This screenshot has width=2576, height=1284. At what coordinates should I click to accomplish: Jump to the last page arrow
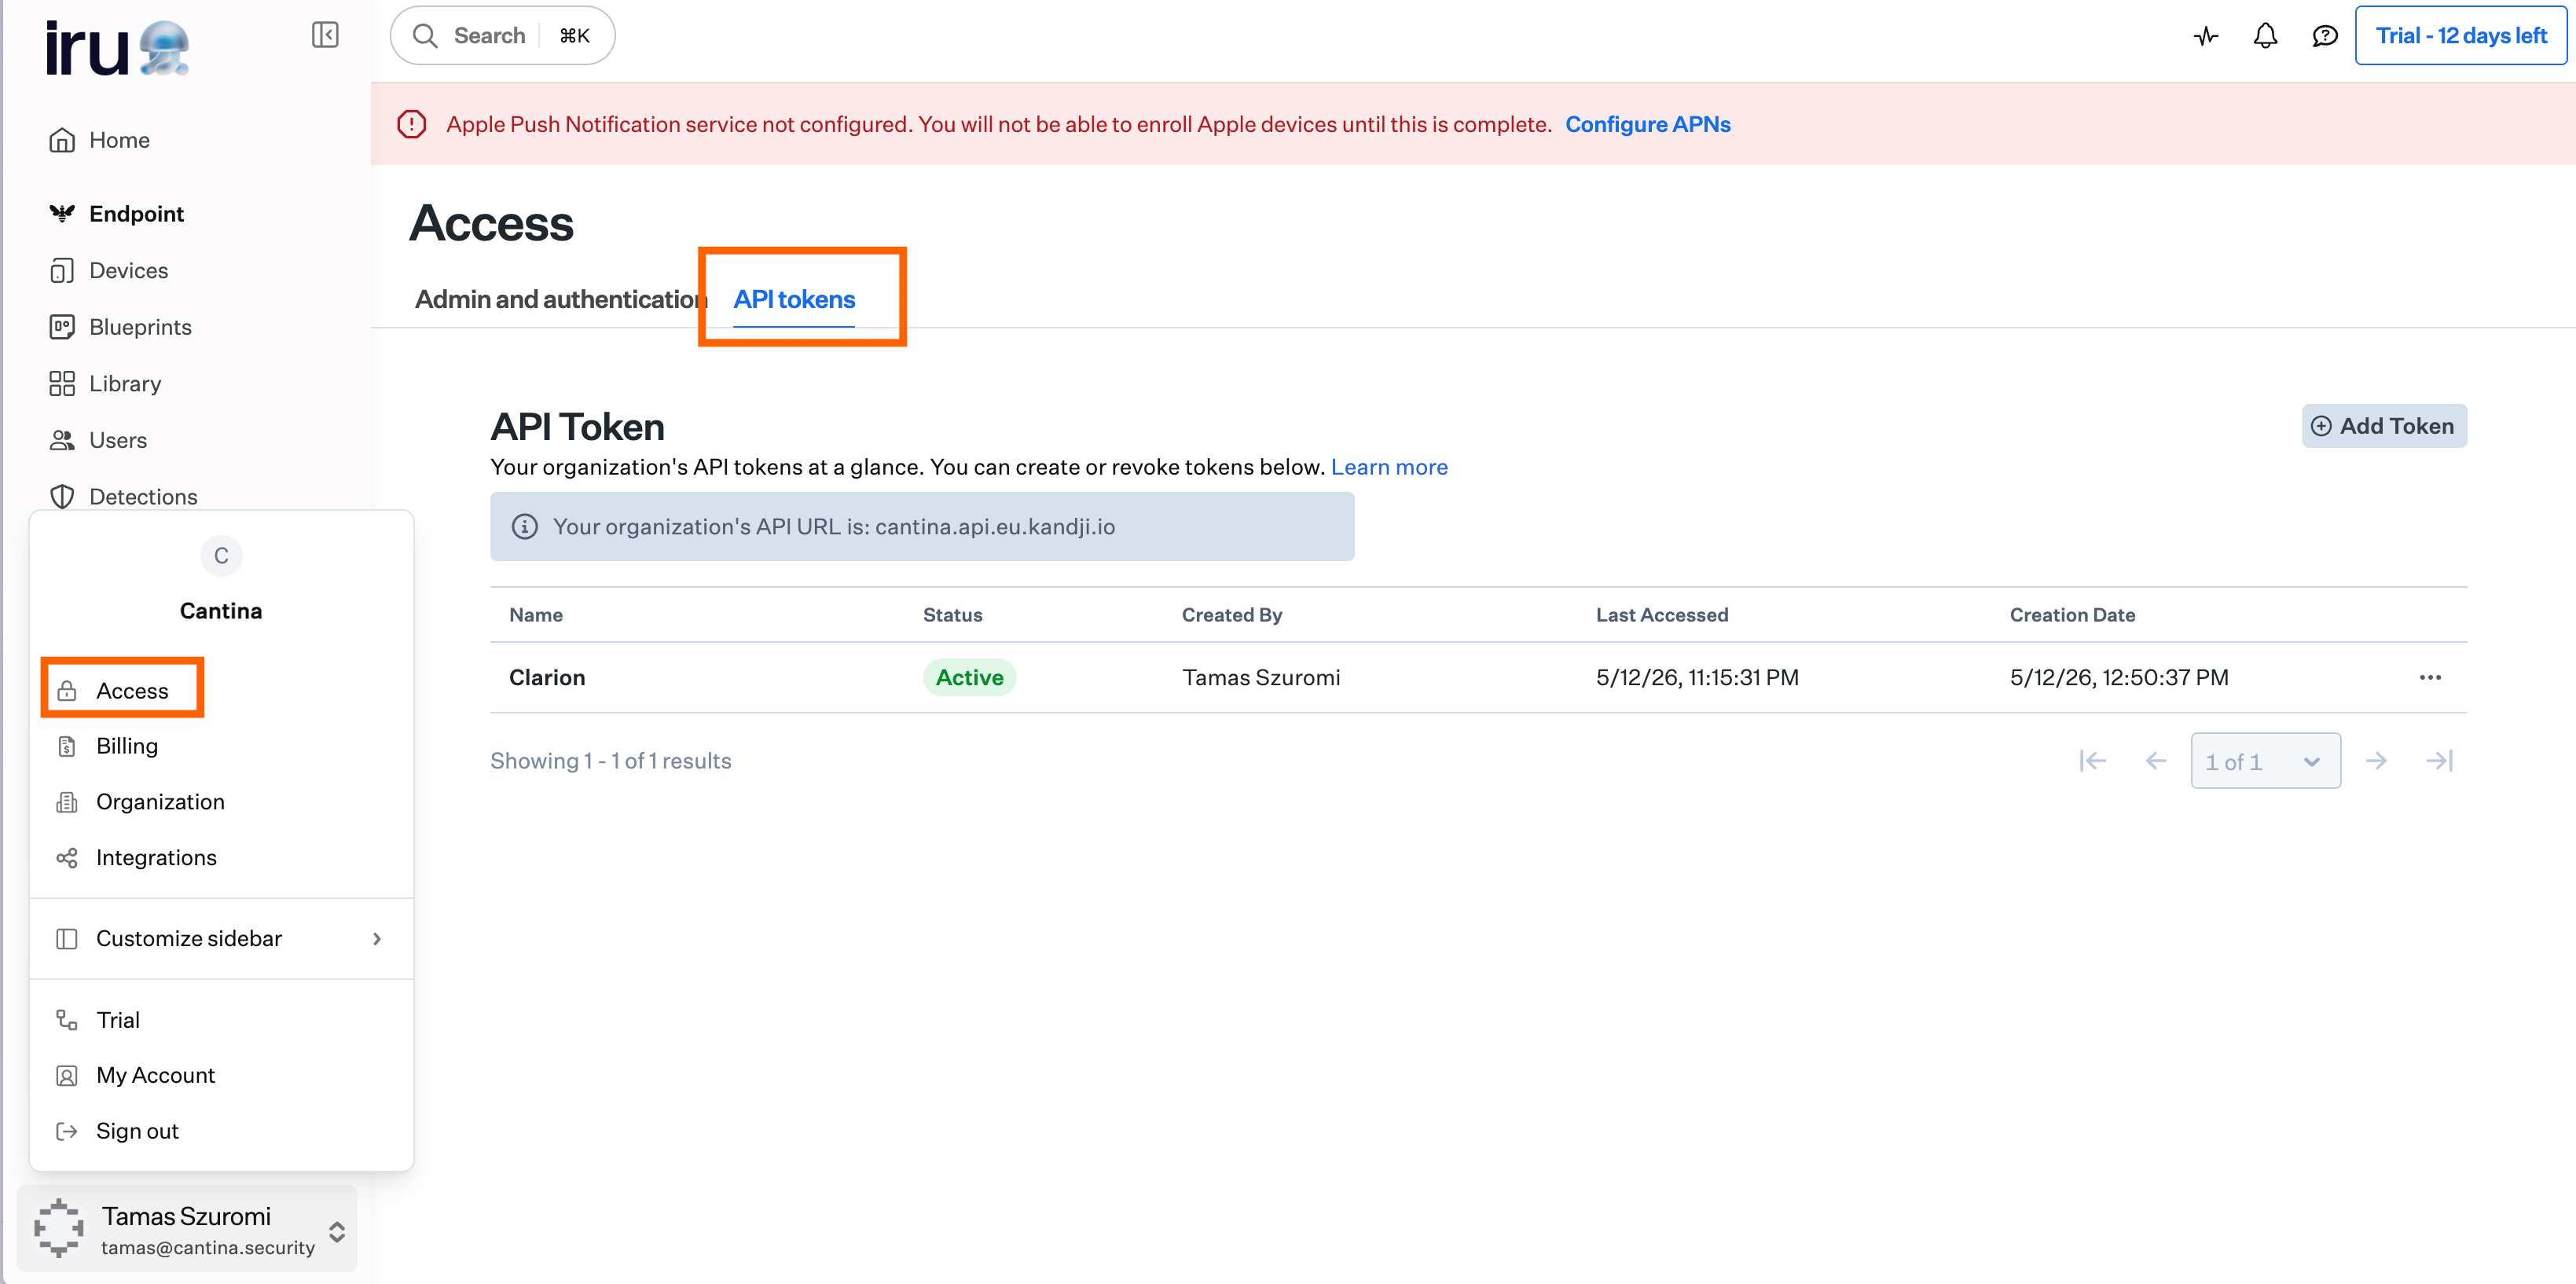2439,761
